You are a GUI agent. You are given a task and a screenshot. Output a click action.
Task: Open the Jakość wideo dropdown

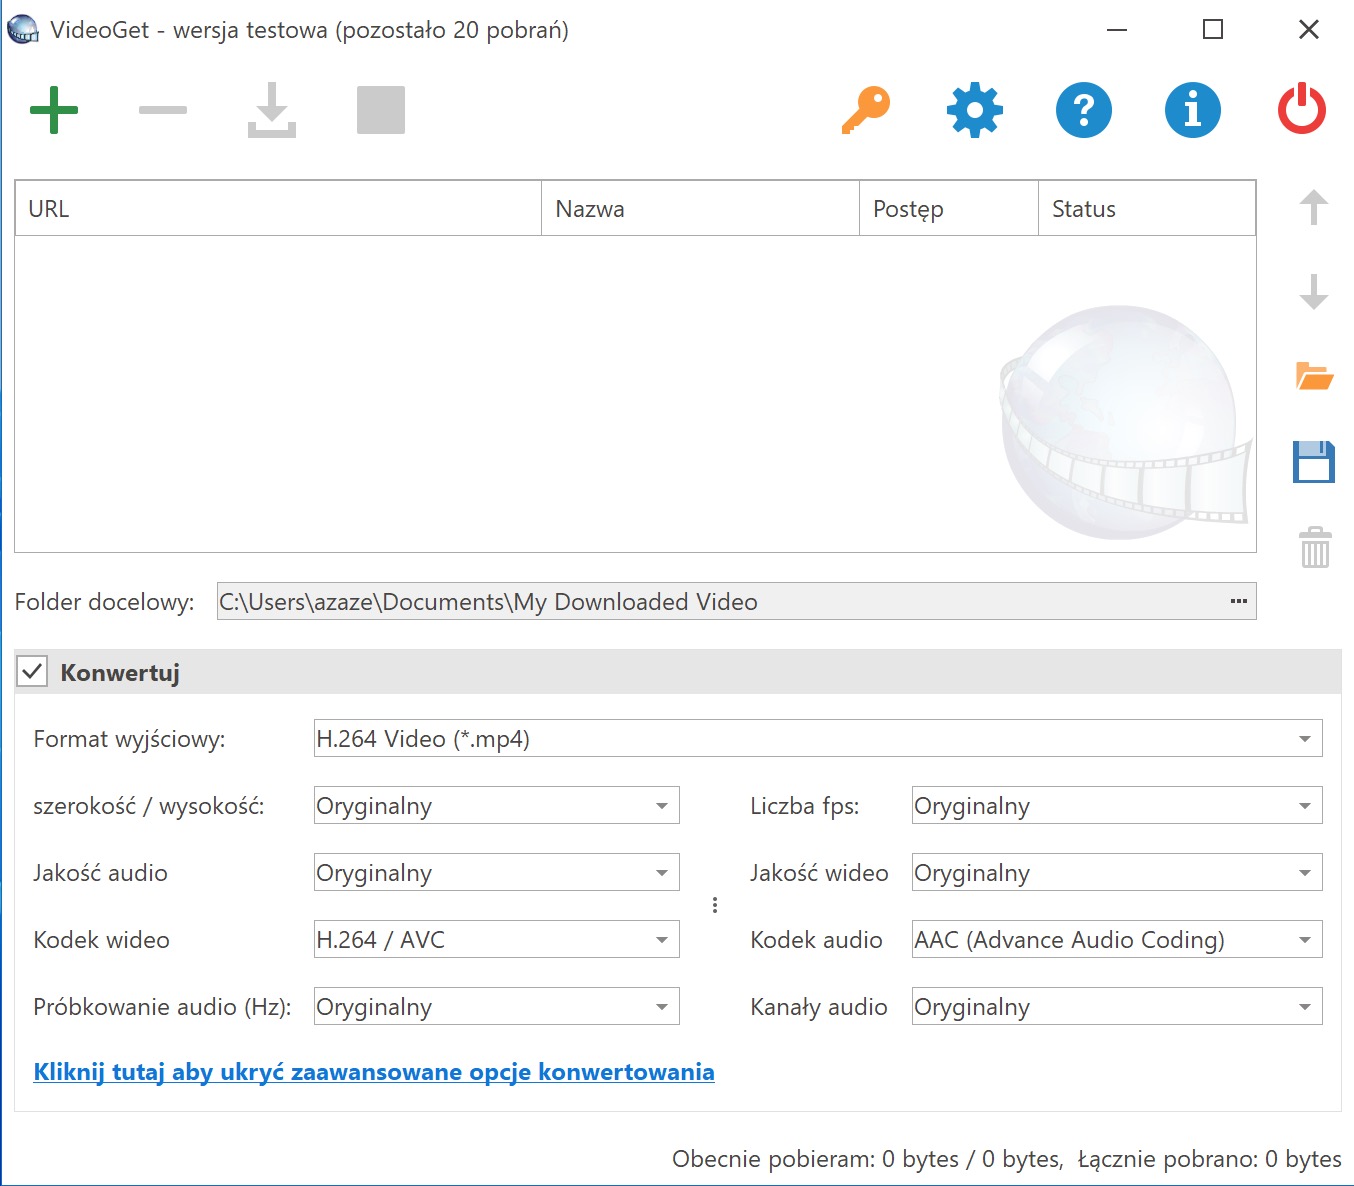(1117, 873)
